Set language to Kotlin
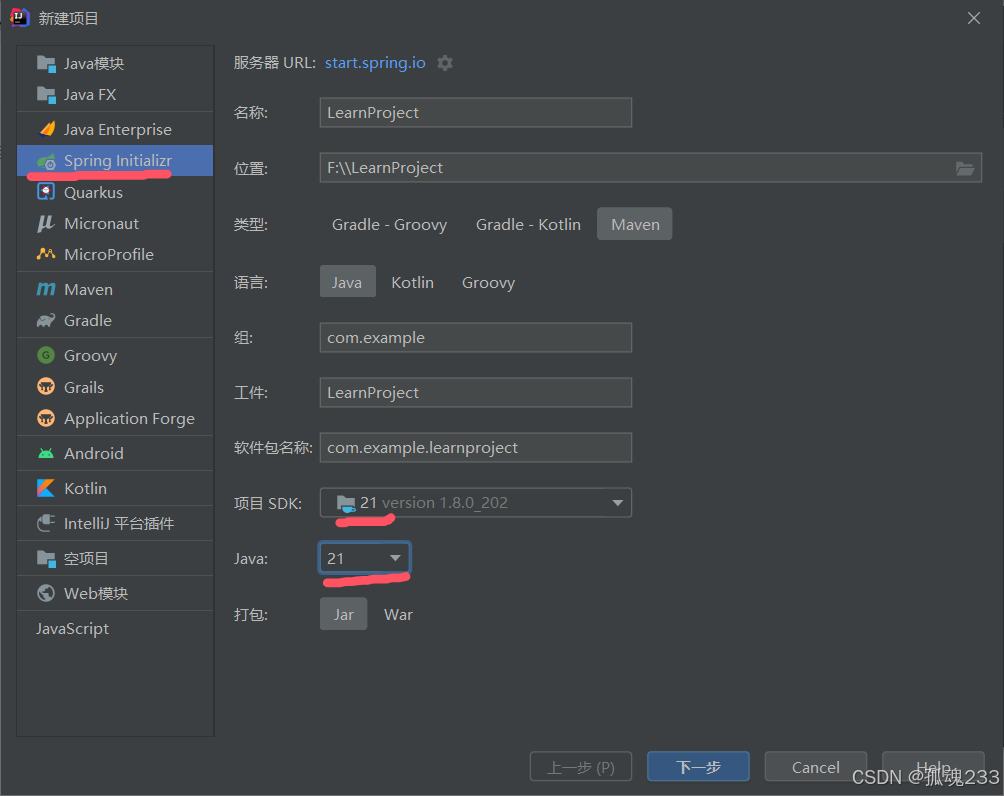Screen dimensions: 1004x796 (x=412, y=282)
